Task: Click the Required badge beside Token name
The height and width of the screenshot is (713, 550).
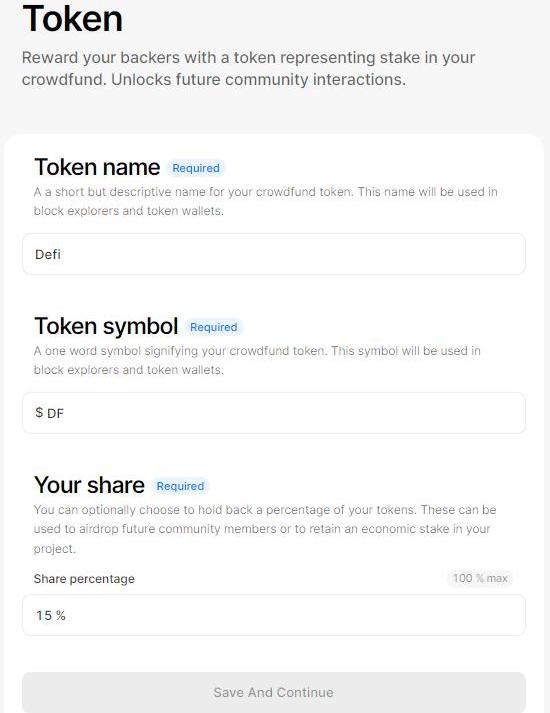Action: click(x=196, y=168)
